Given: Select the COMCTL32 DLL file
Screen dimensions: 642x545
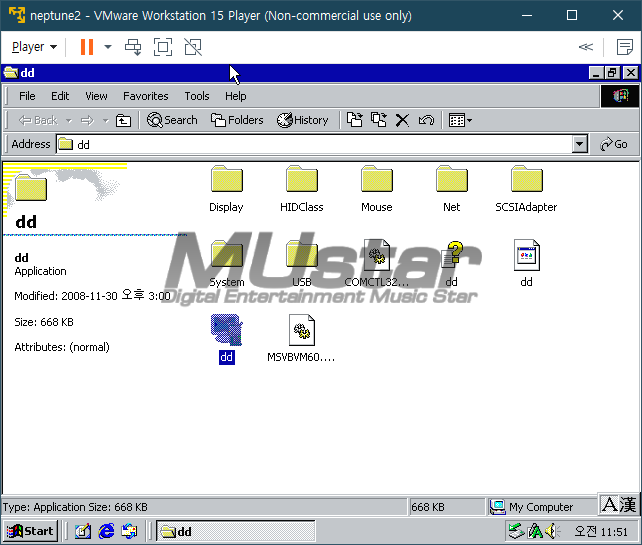Looking at the screenshot, I should 377,264.
